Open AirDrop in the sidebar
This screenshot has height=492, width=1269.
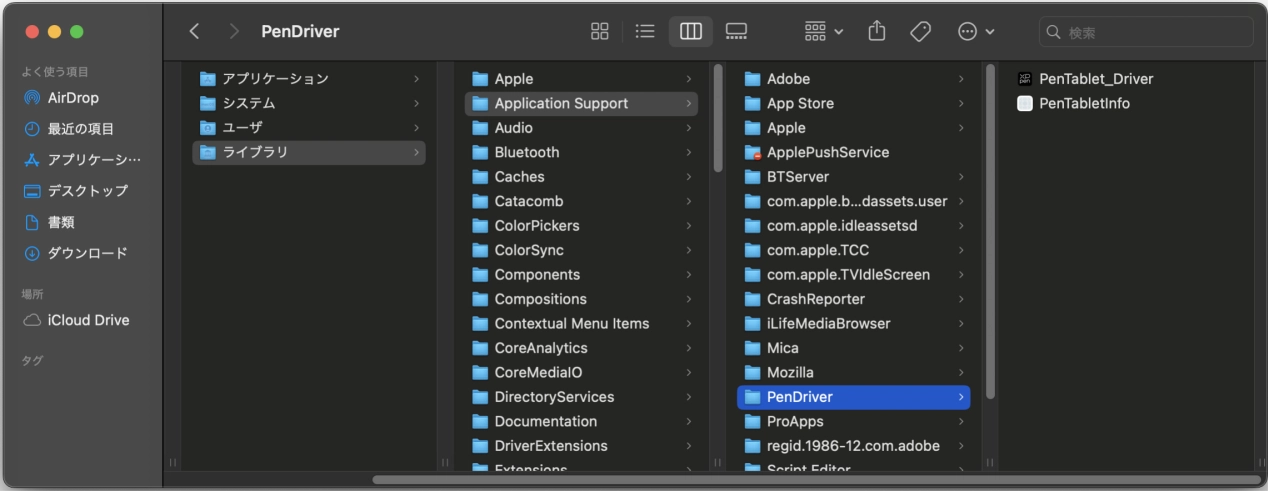73,98
